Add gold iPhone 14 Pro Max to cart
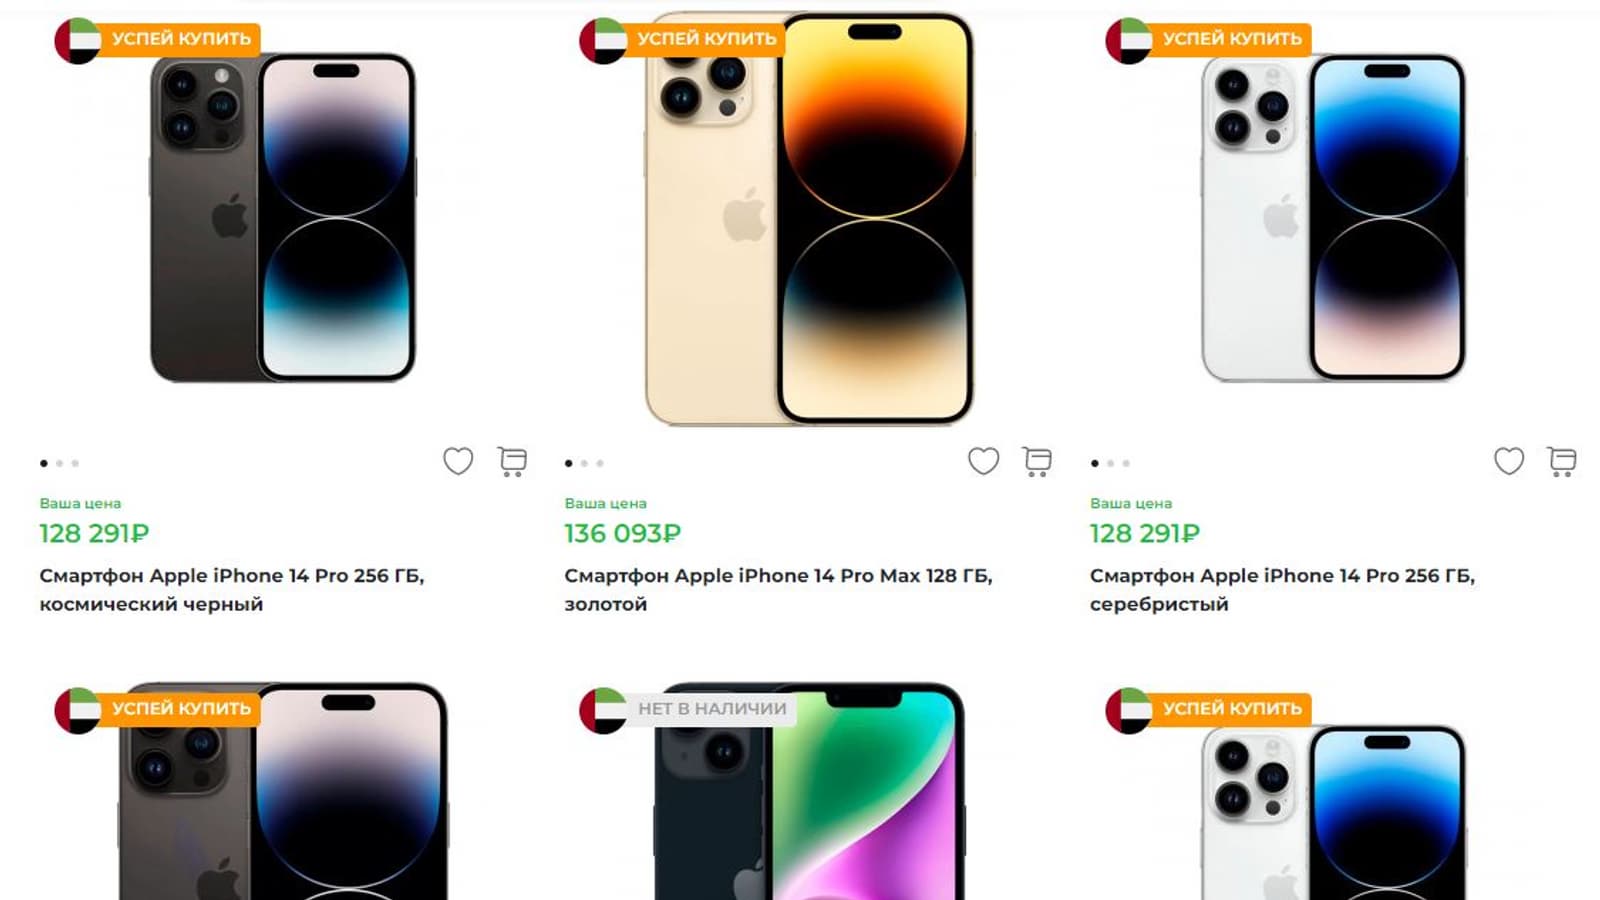Image resolution: width=1600 pixels, height=900 pixels. click(x=1037, y=461)
